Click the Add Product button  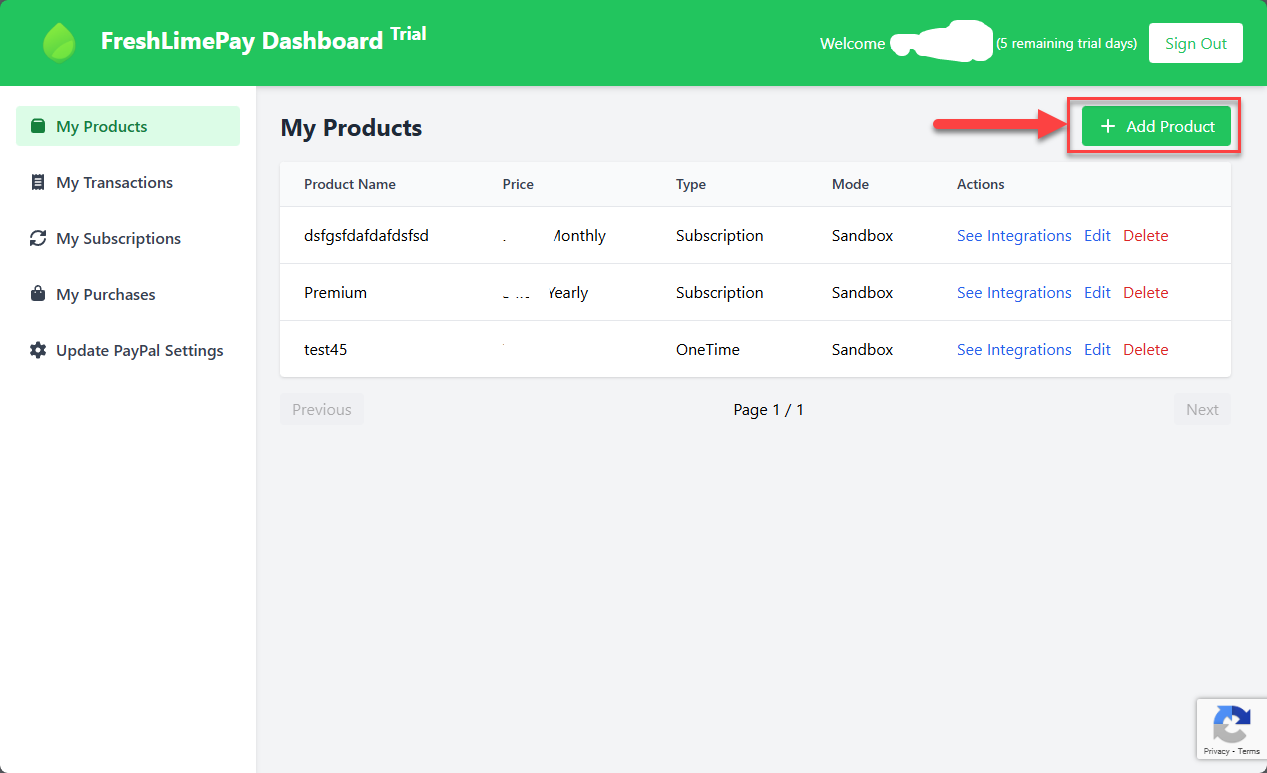(x=1156, y=126)
